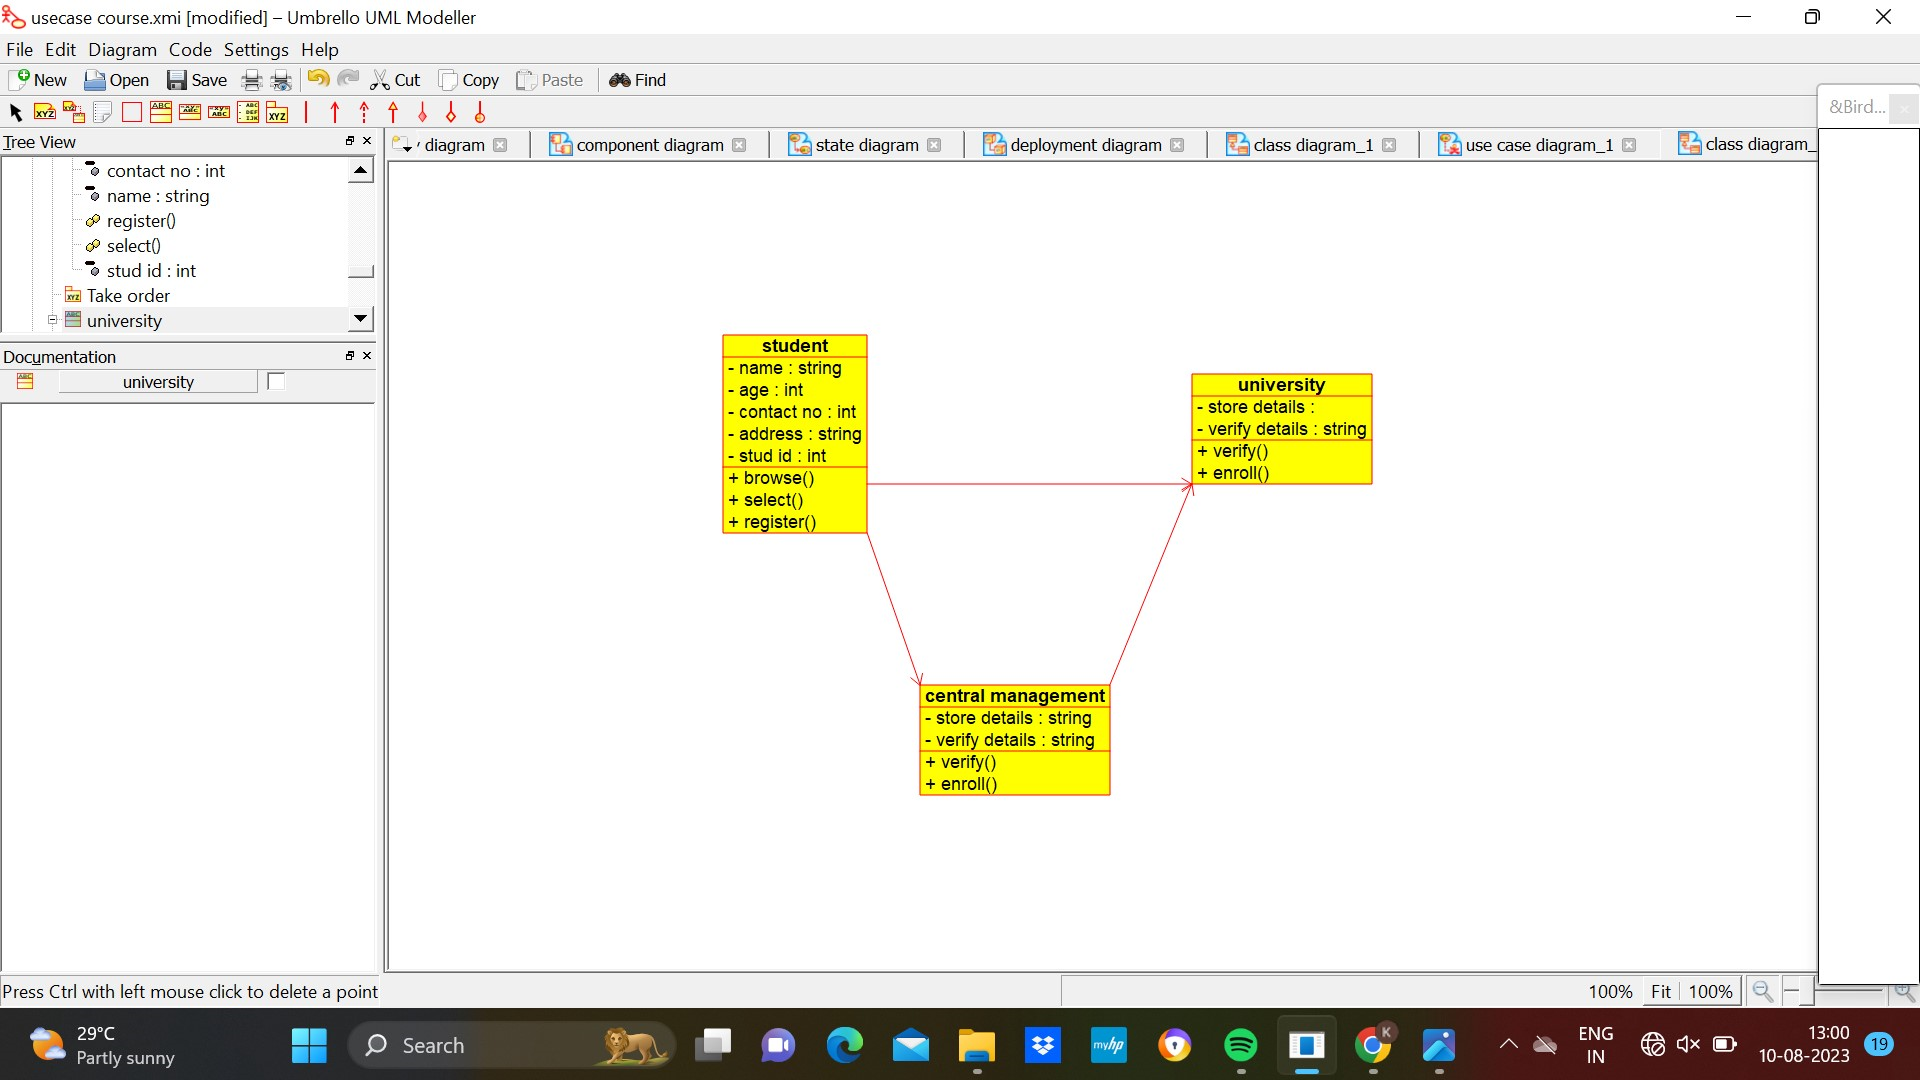The image size is (1920, 1080).
Task: Close the component diagram tab
Action: pyautogui.click(x=739, y=145)
